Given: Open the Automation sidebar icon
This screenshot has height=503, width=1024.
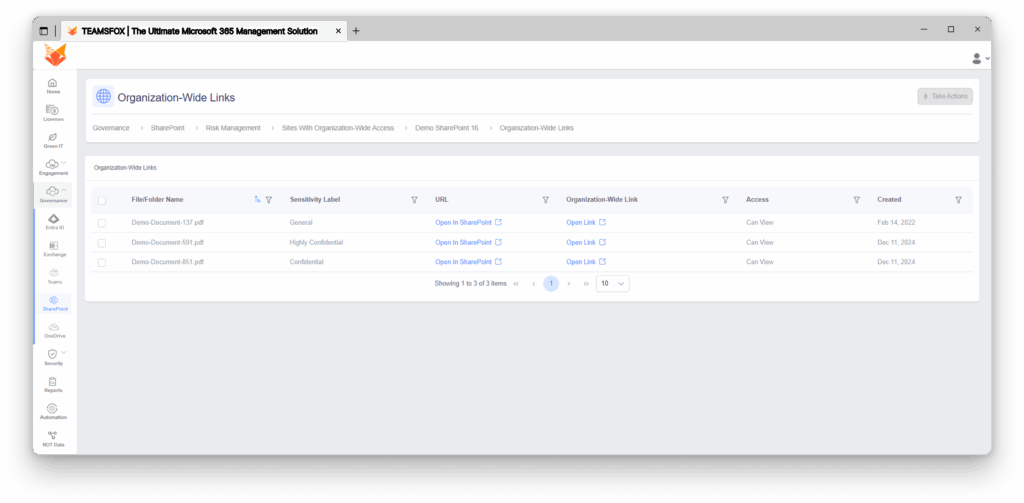Looking at the screenshot, I should (52, 408).
